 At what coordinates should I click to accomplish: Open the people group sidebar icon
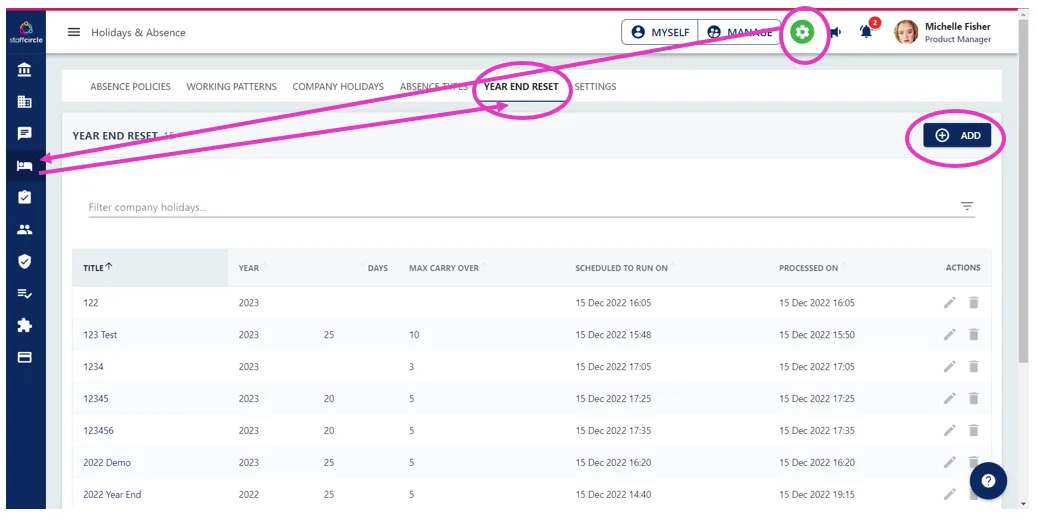point(24,230)
